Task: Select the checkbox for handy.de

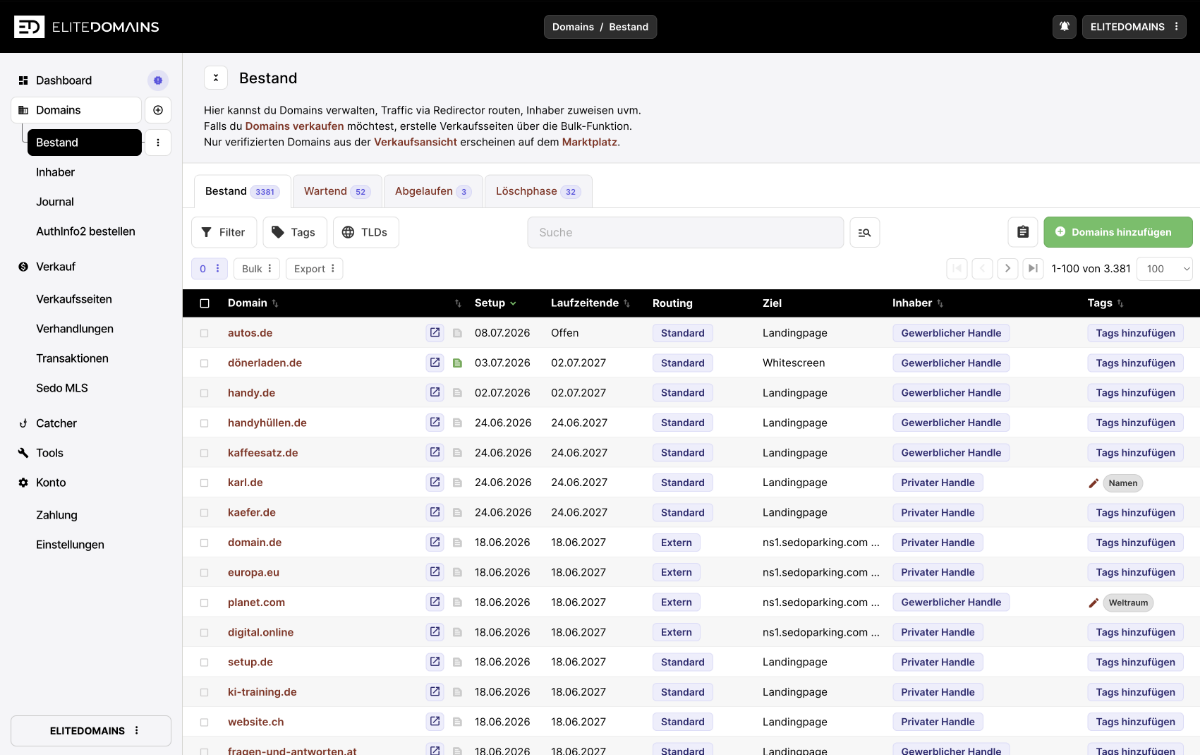Action: point(205,393)
